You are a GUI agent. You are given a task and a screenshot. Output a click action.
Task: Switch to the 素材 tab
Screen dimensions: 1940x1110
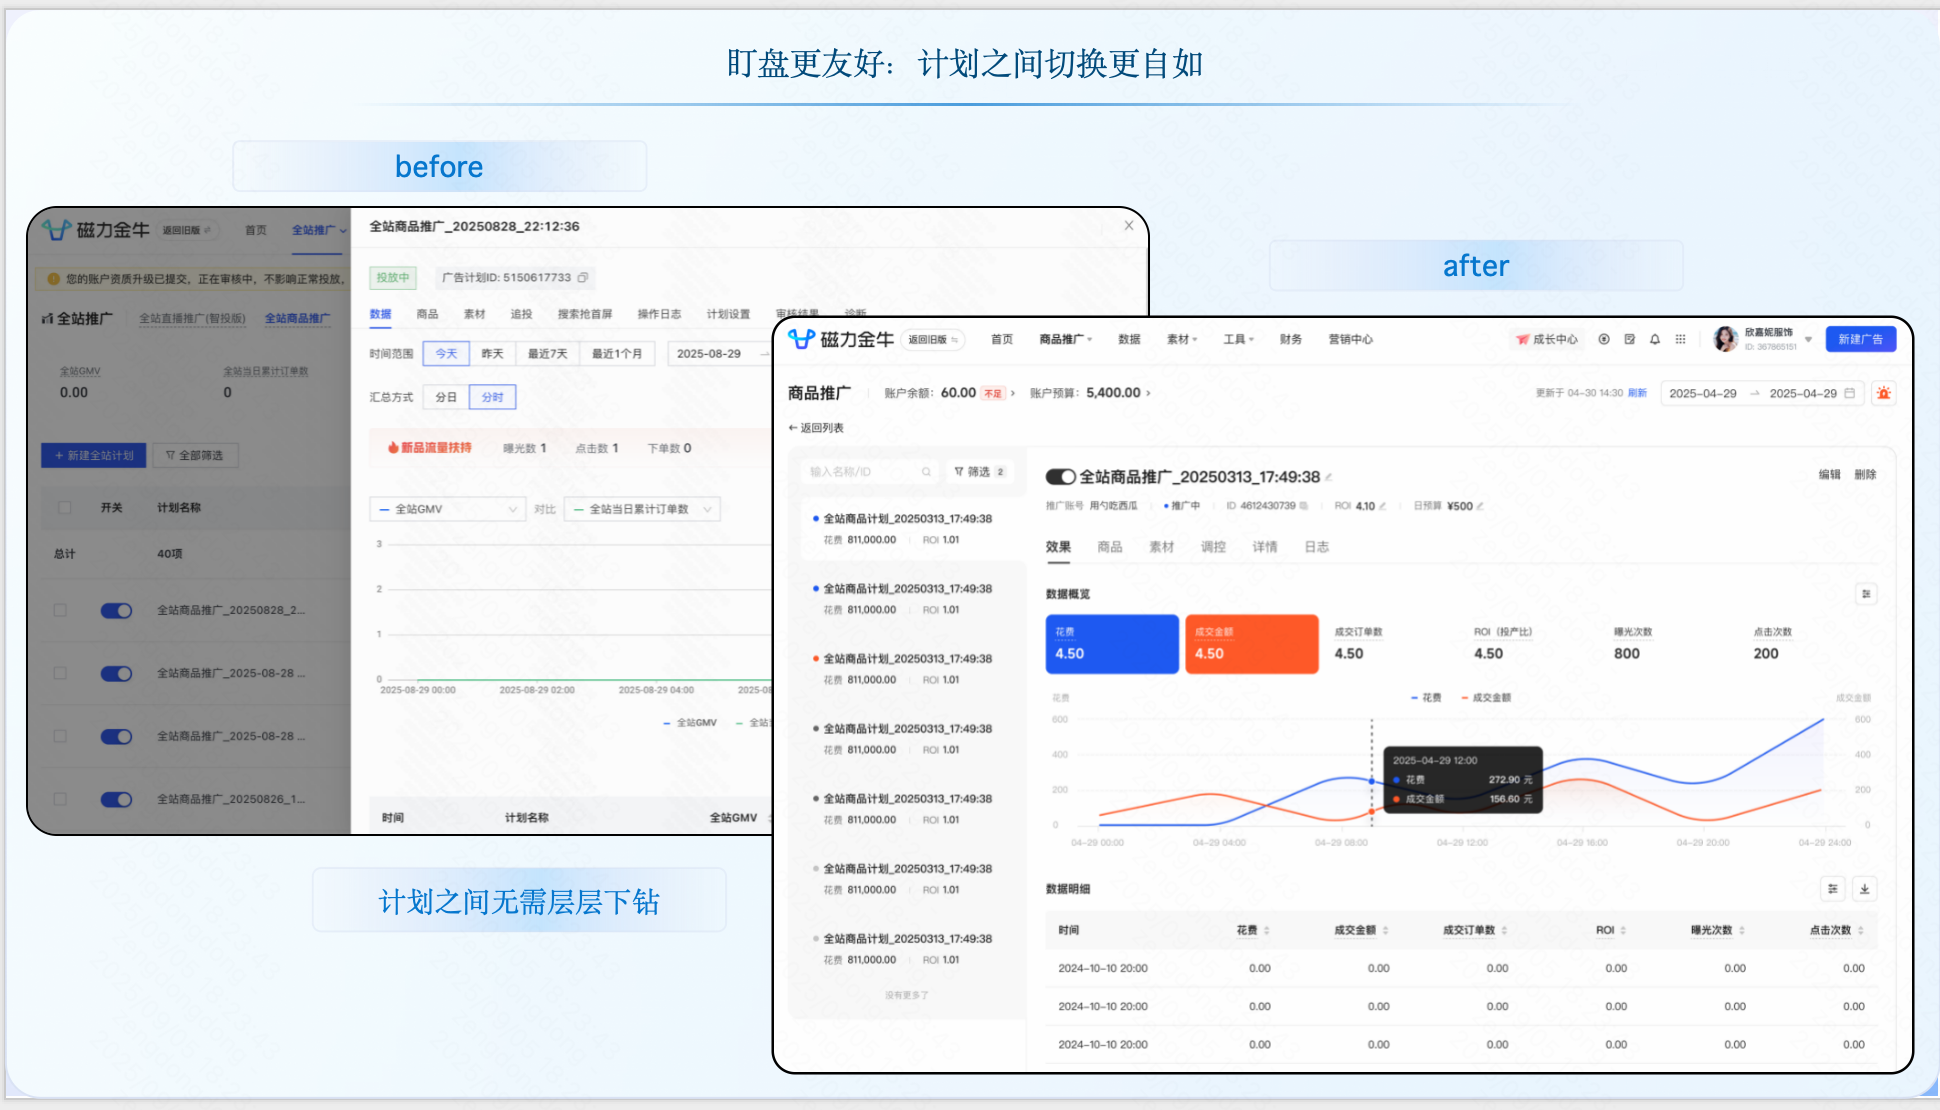[x=1162, y=547]
